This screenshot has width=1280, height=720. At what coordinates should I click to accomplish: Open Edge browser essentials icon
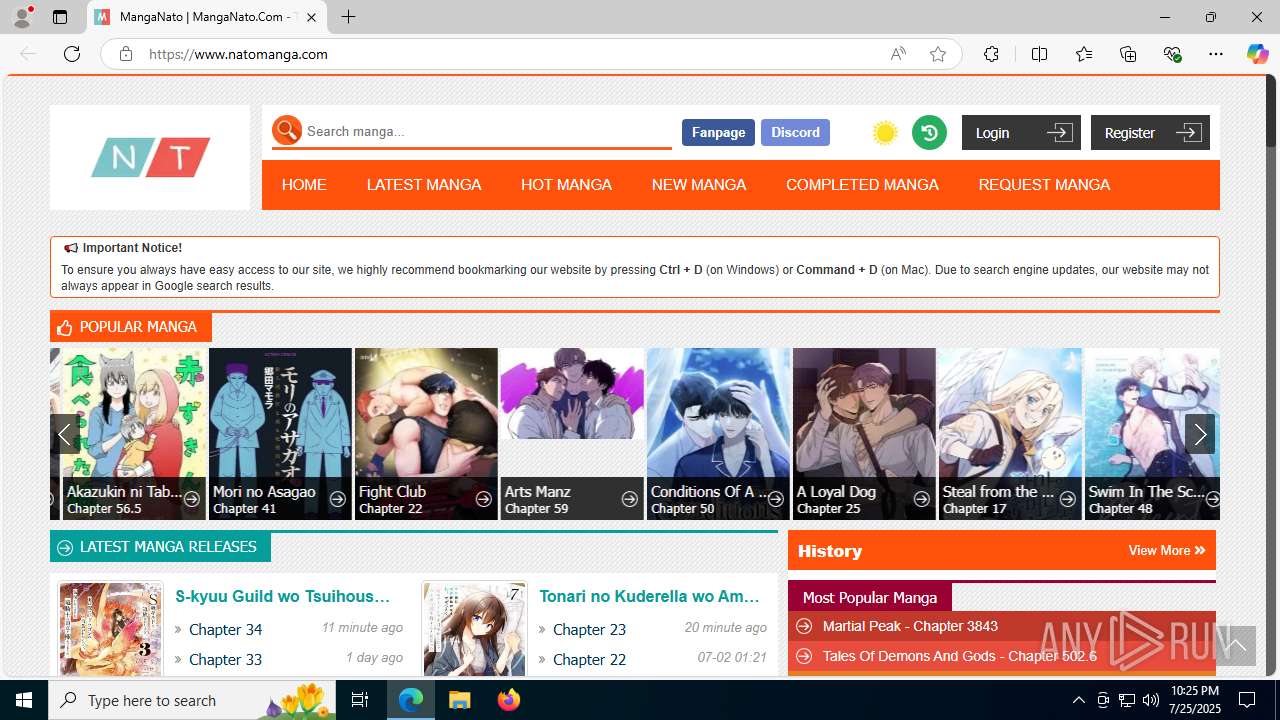[1173, 54]
